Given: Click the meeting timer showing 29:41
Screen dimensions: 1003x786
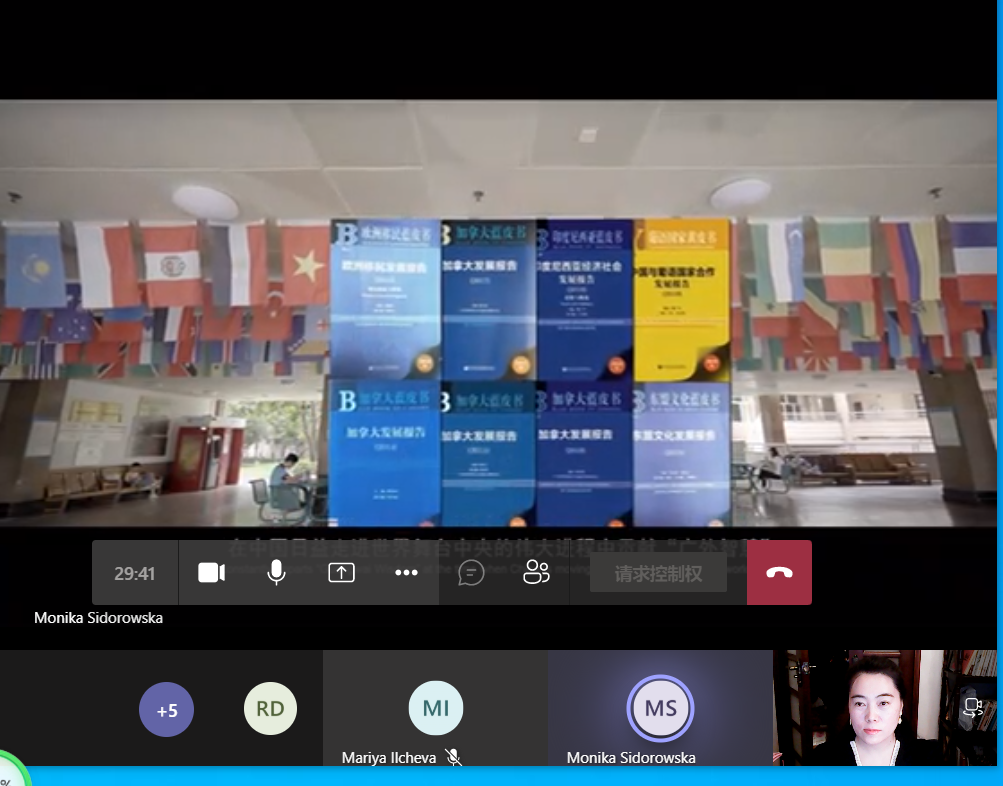Looking at the screenshot, I should [135, 573].
